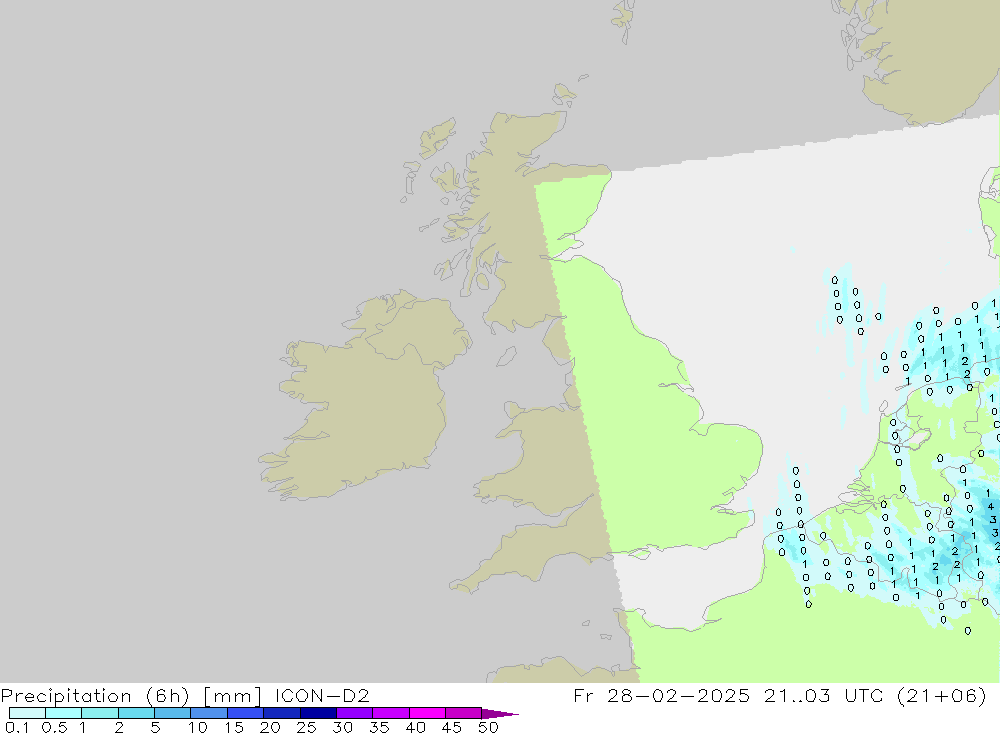Select the 5–10 mm legend color box
The image size is (1000, 733).
(x=173, y=713)
